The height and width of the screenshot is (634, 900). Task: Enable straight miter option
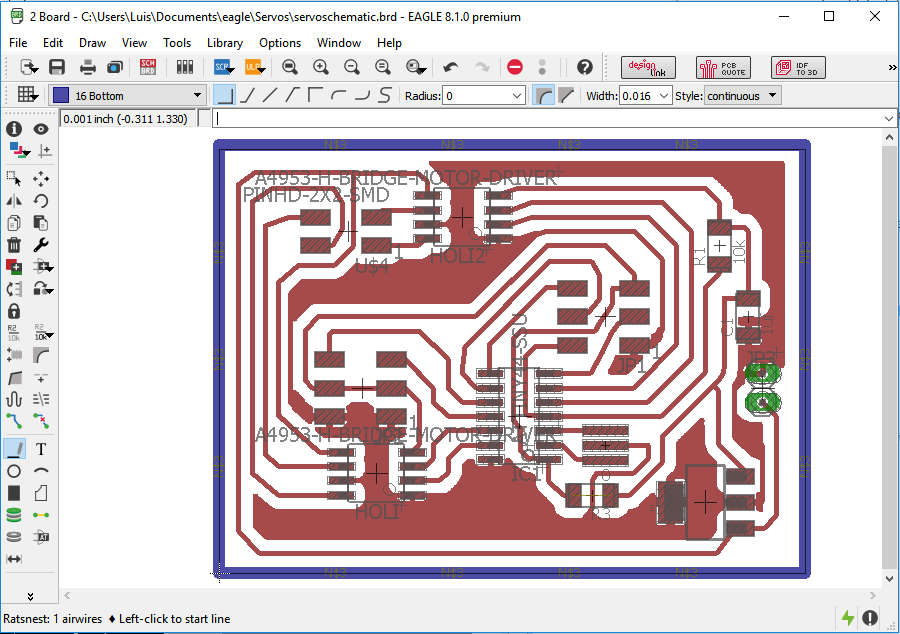point(566,95)
